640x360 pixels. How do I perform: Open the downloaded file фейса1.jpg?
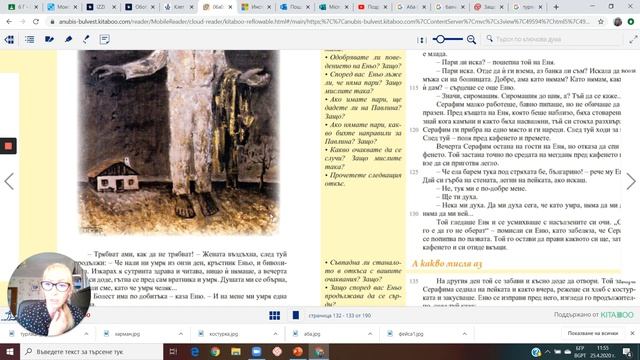click(x=411, y=334)
